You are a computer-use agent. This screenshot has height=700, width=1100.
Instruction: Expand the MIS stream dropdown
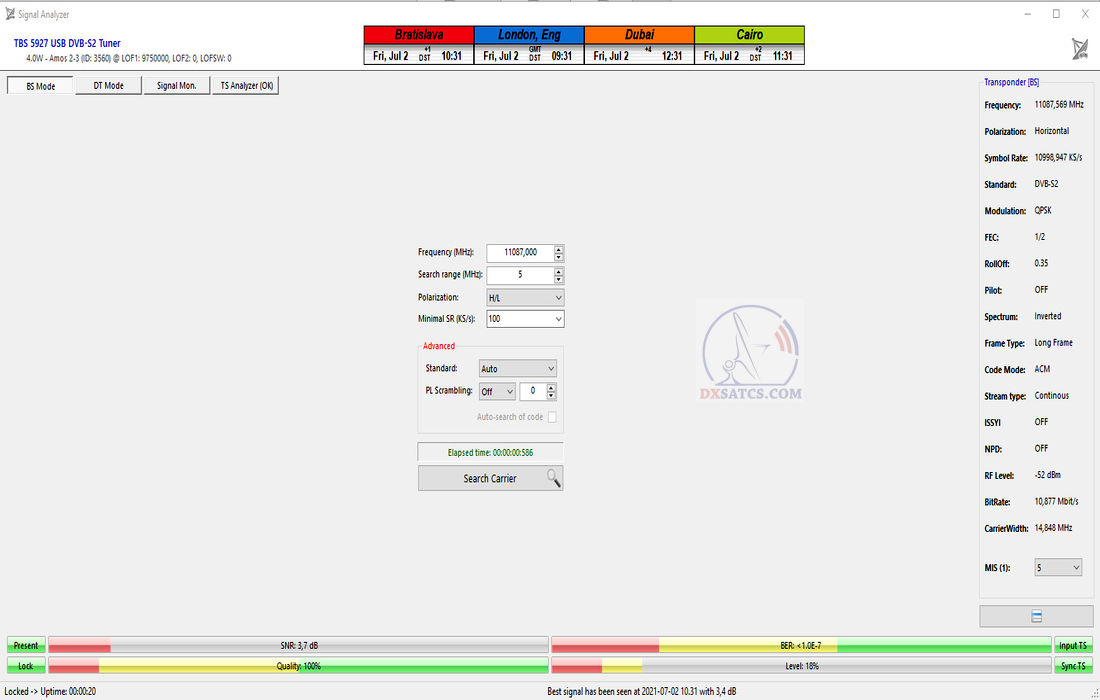[x=1058, y=568]
